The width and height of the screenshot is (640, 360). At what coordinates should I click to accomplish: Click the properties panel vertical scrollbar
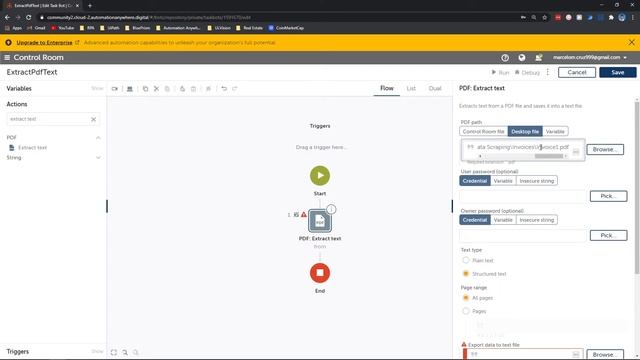(637, 188)
